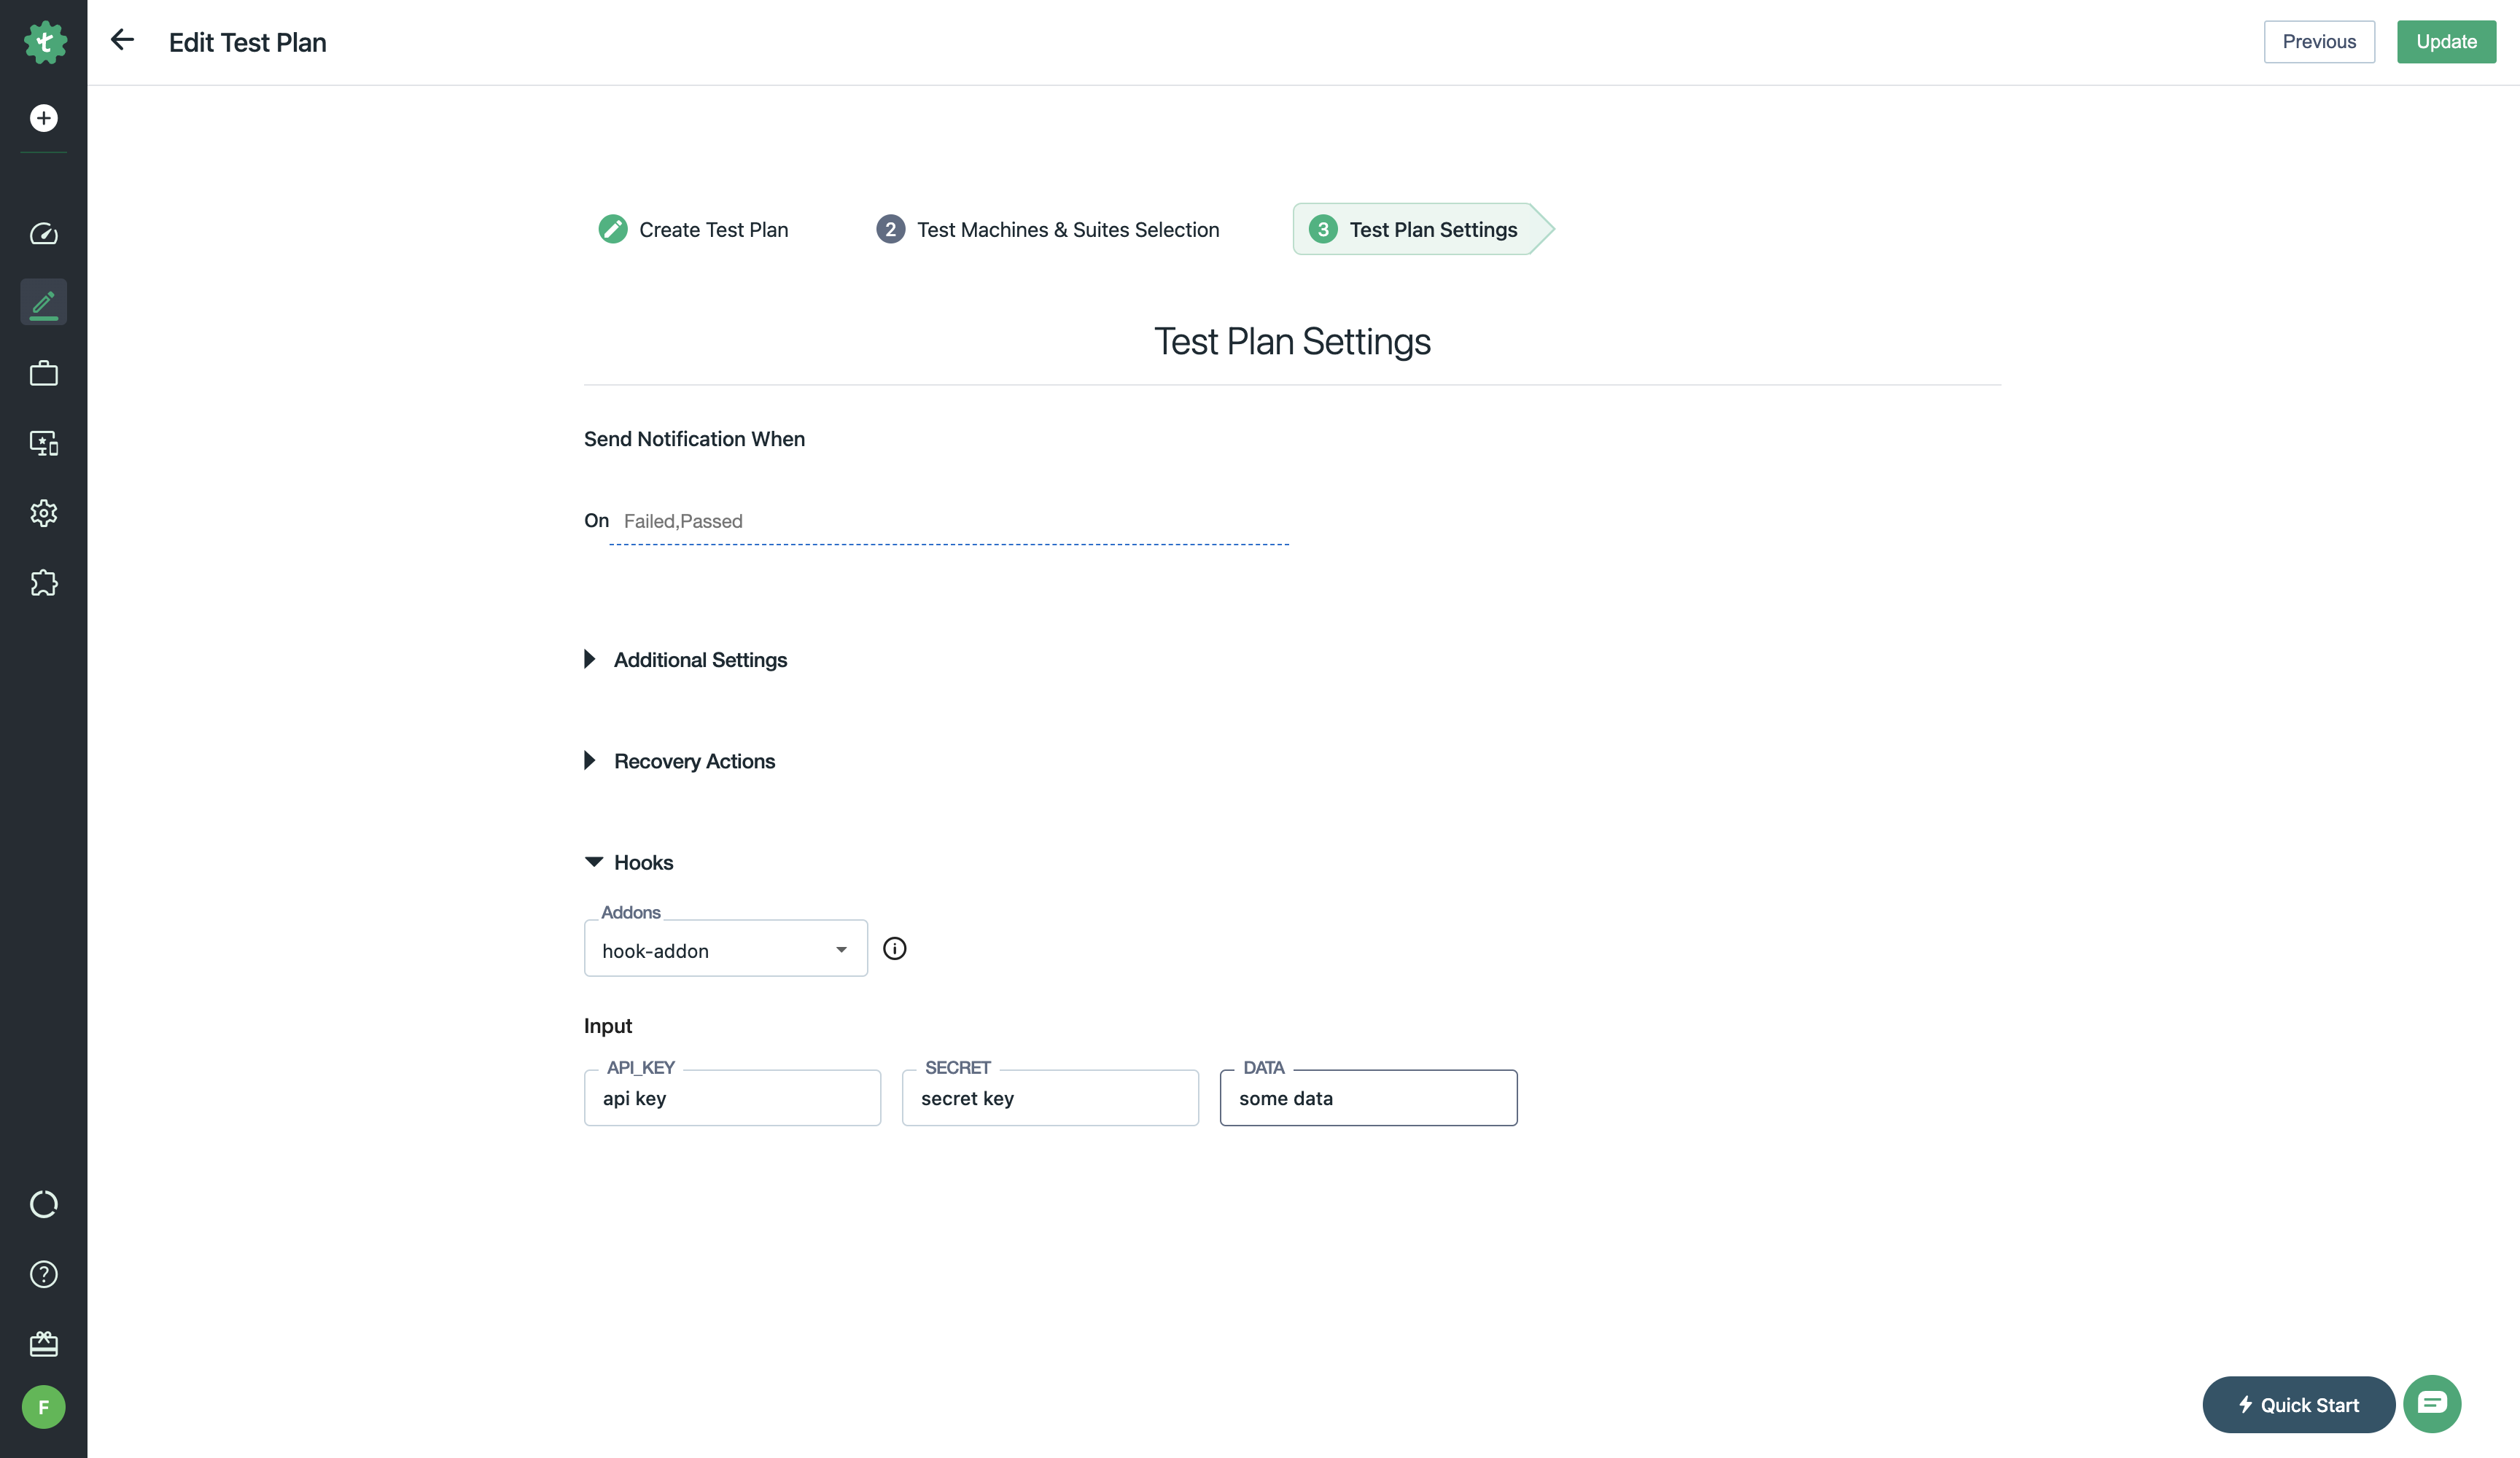Viewport: 2520px width, 1458px height.
Task: Expand Recovery Actions section
Action: coord(694,761)
